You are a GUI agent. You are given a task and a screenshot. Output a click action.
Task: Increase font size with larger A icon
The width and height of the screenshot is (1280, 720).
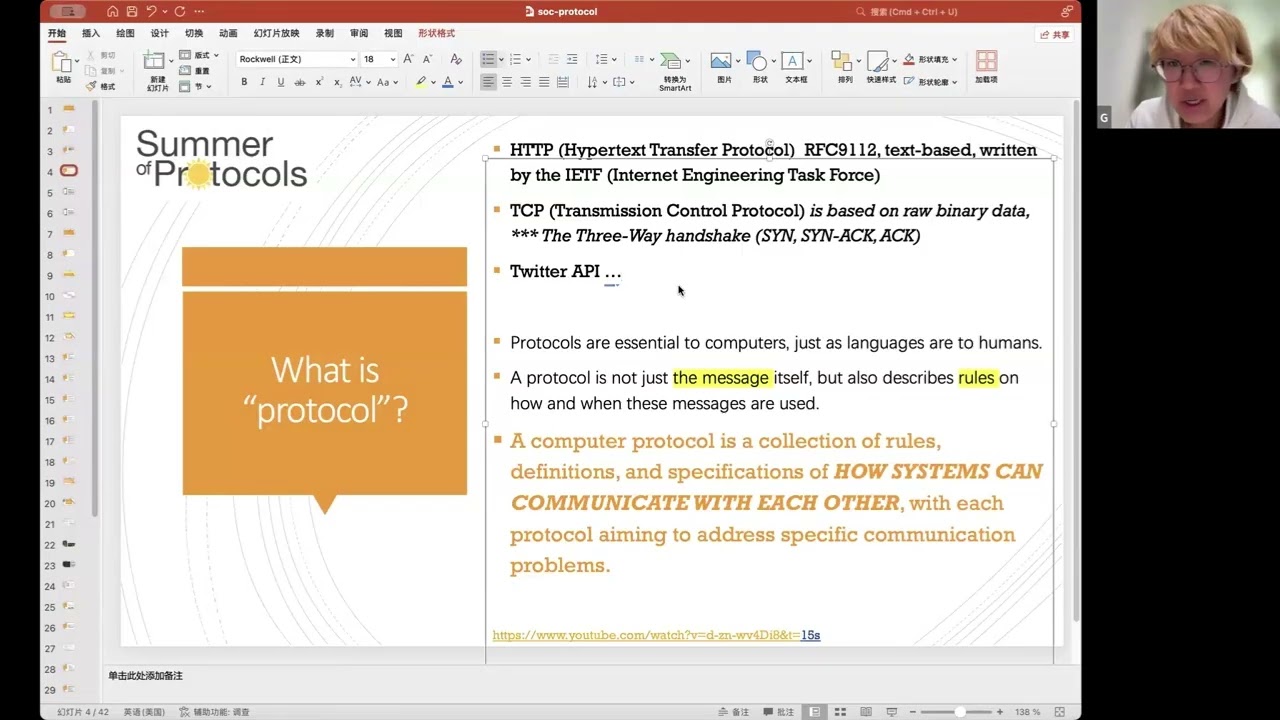click(408, 59)
